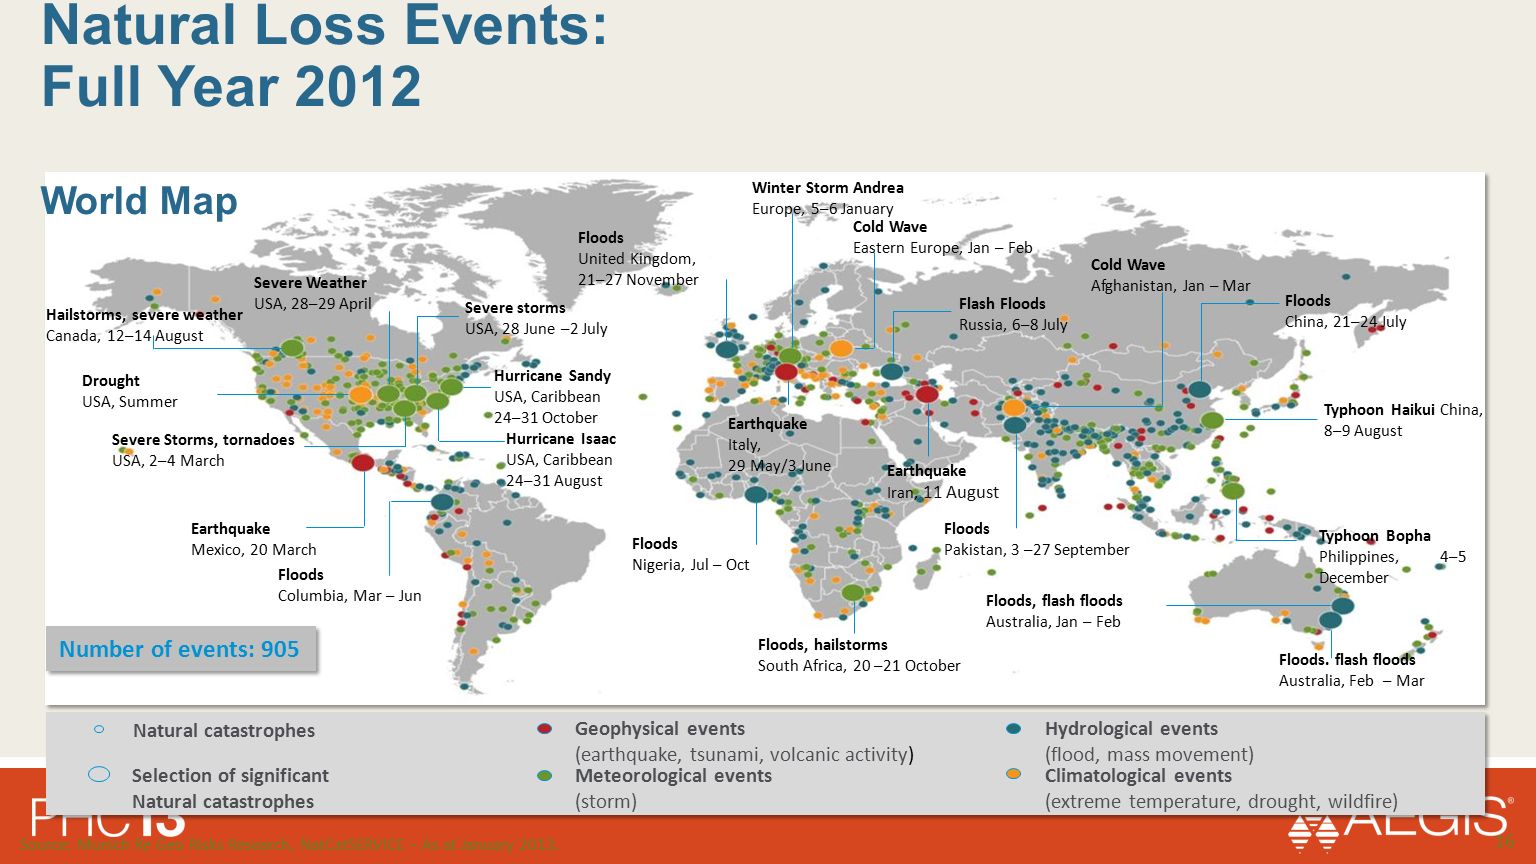
Task: Click the 'Natural Loss Events: Full Year 2012' title
Action: tap(325, 55)
